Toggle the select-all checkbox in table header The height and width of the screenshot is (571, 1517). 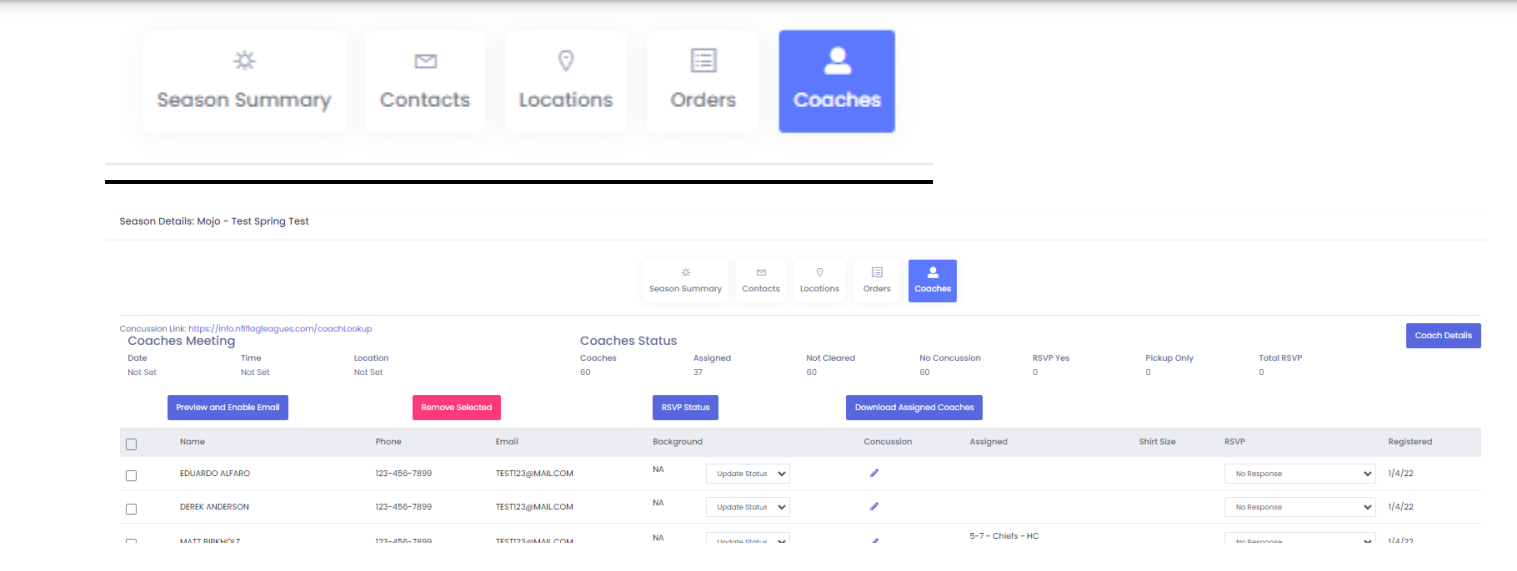point(131,444)
